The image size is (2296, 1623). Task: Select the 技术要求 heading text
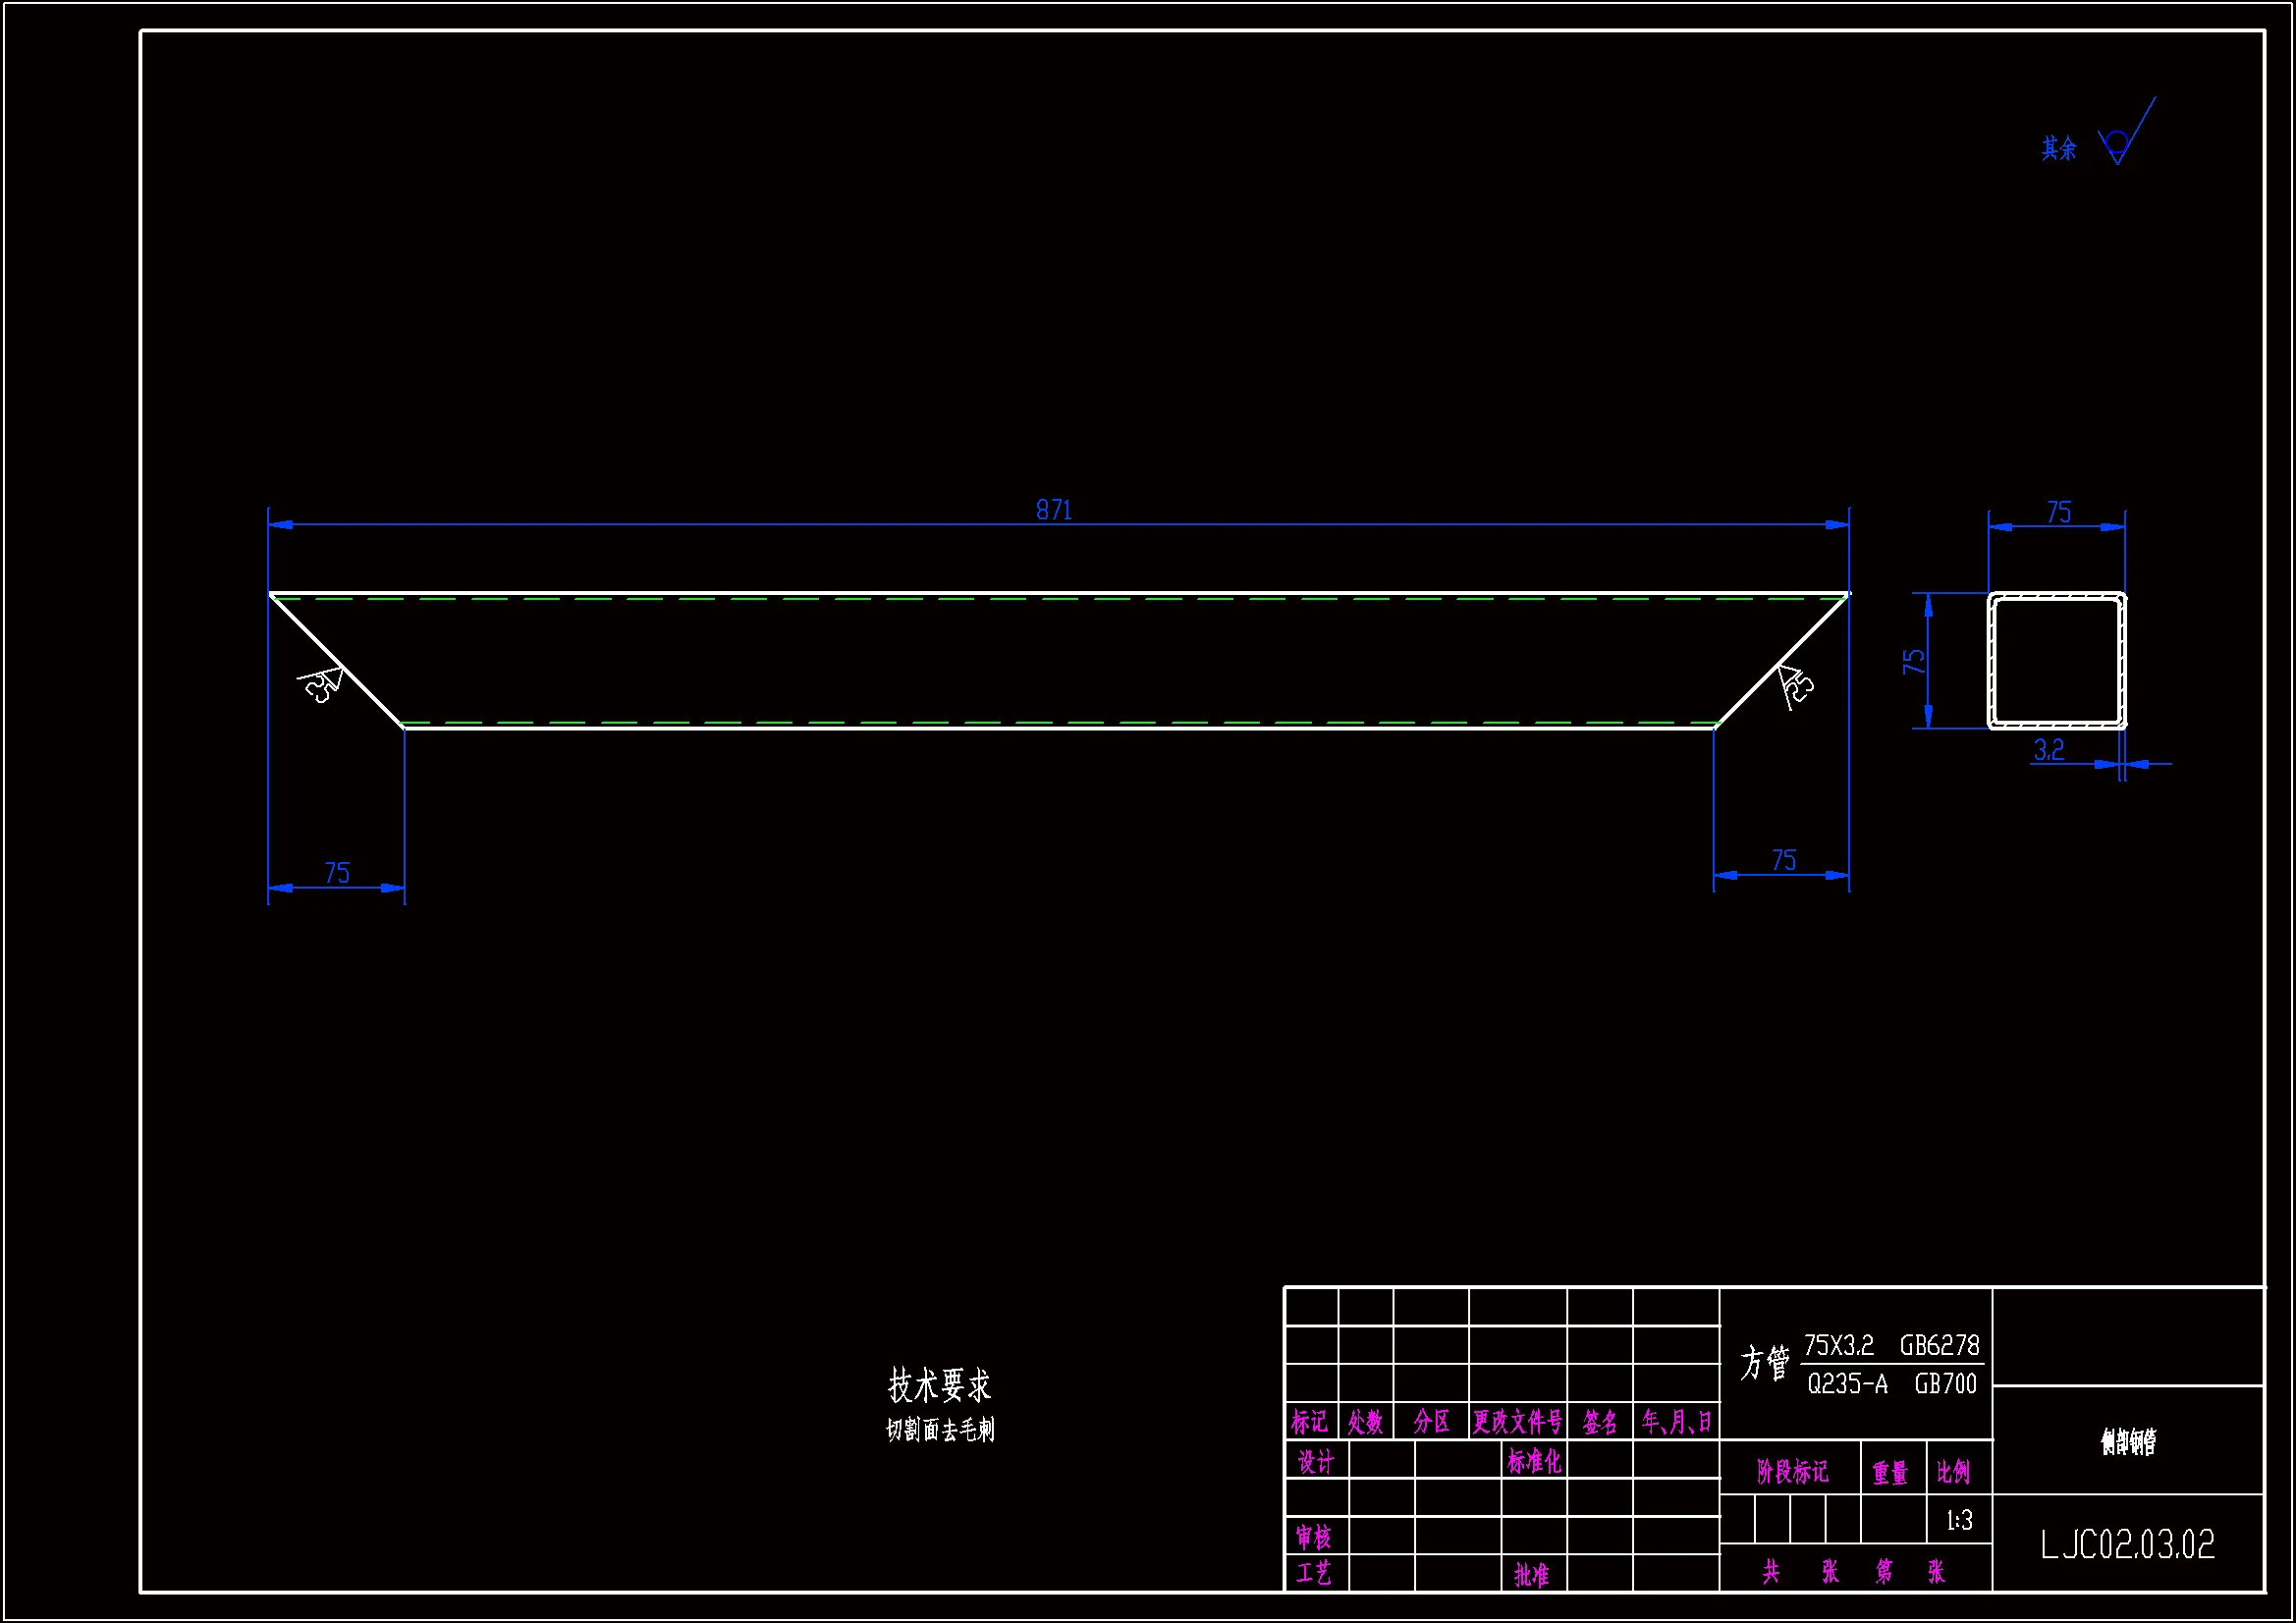click(939, 1386)
